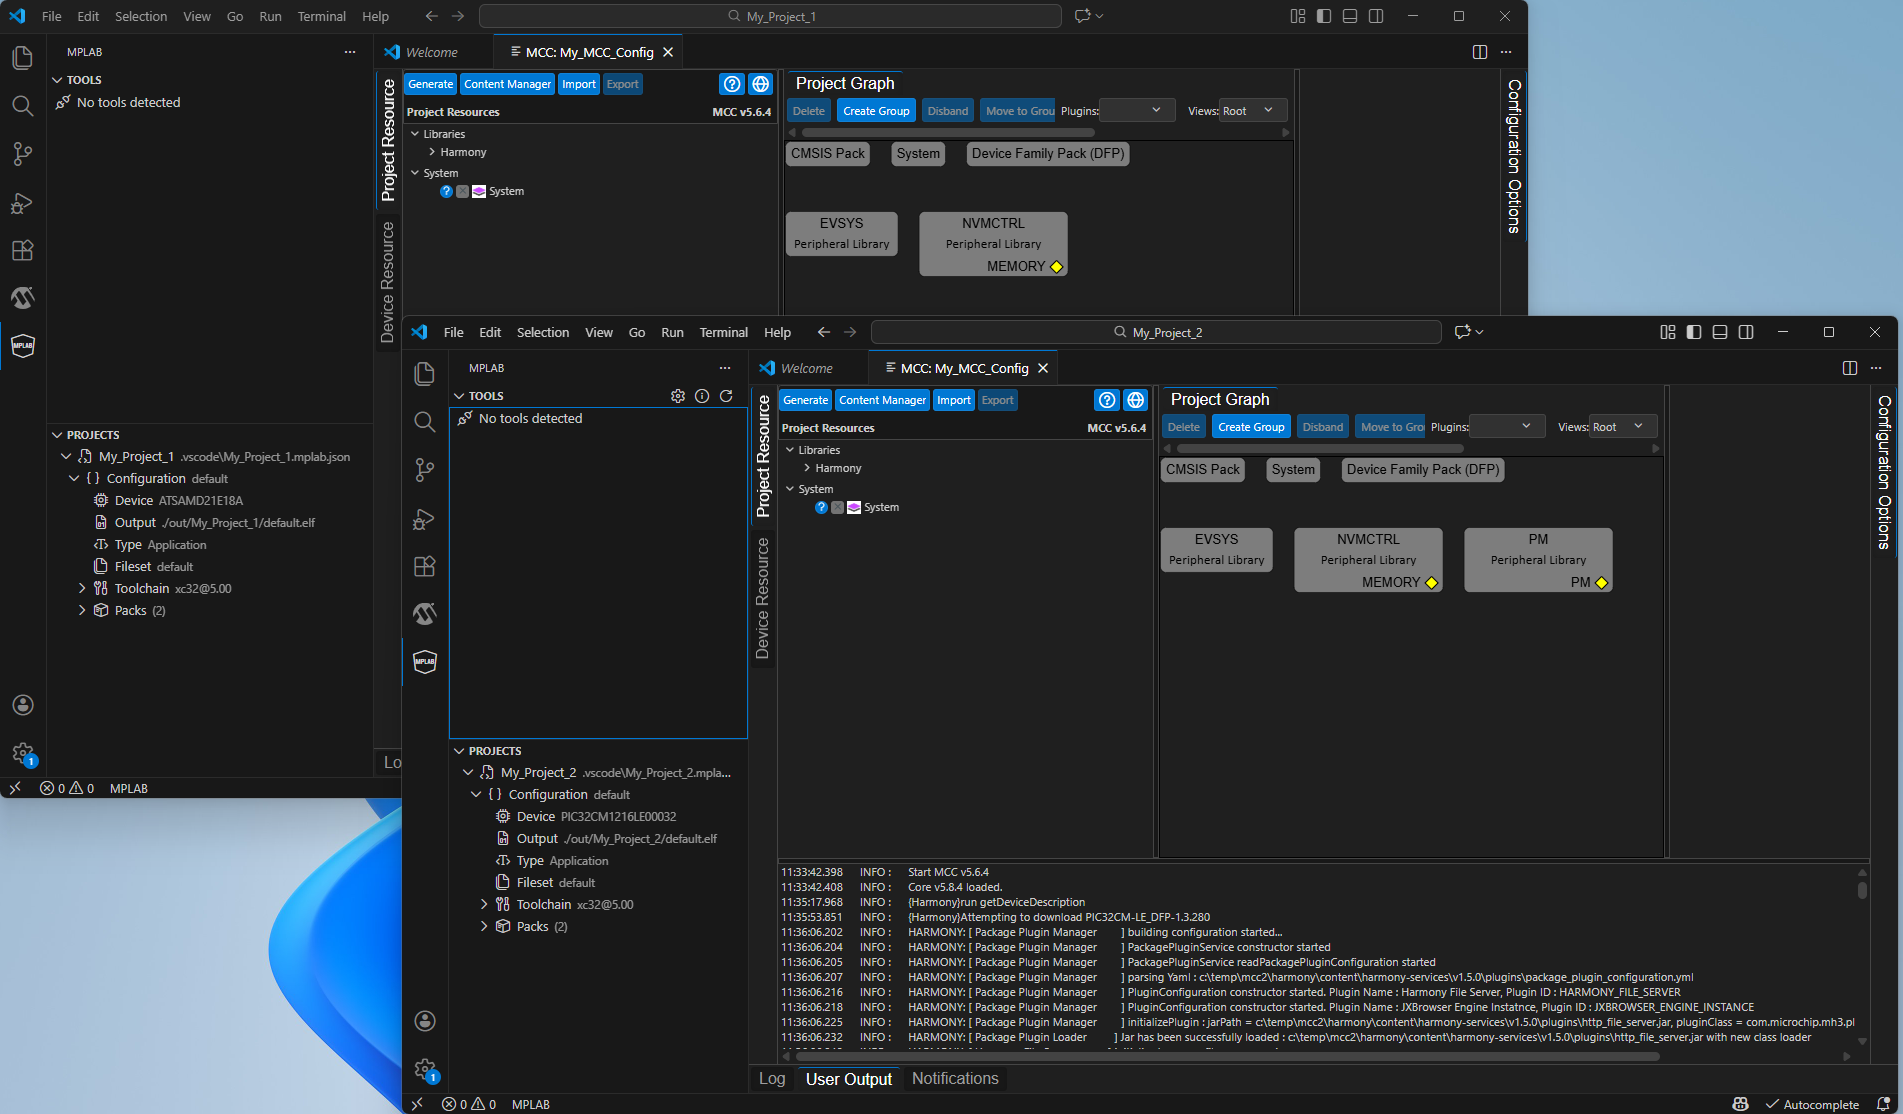Open MPLAB view icon in My_Project_1 window

(x=23, y=346)
